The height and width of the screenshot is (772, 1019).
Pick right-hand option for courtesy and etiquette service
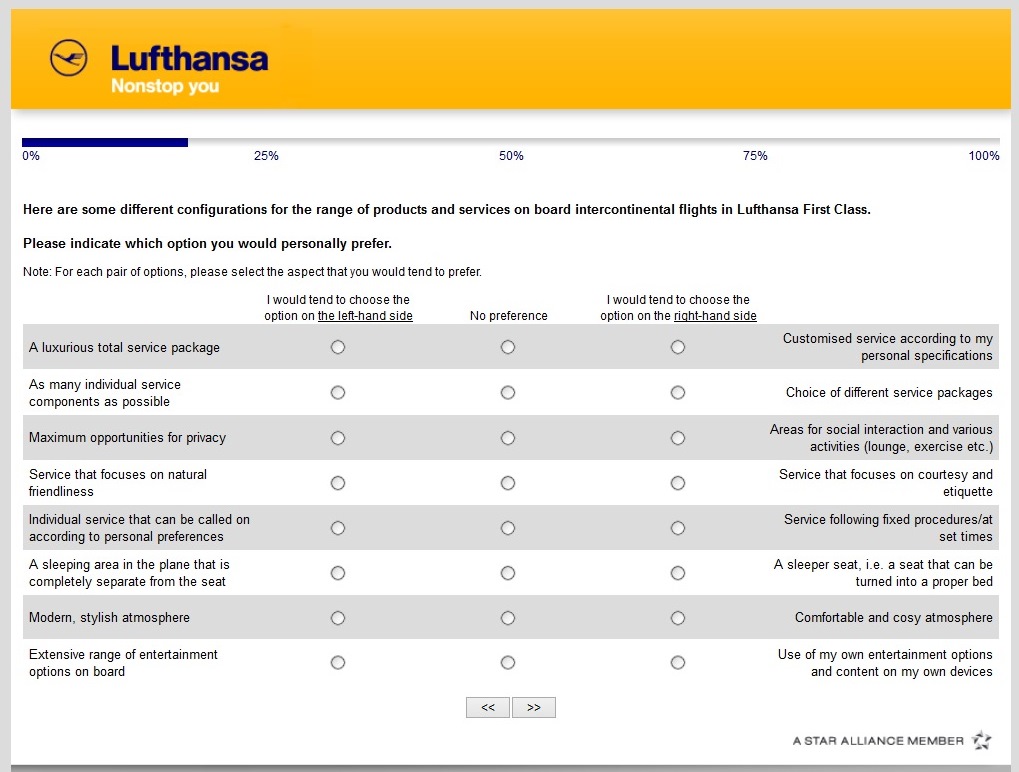pos(678,483)
